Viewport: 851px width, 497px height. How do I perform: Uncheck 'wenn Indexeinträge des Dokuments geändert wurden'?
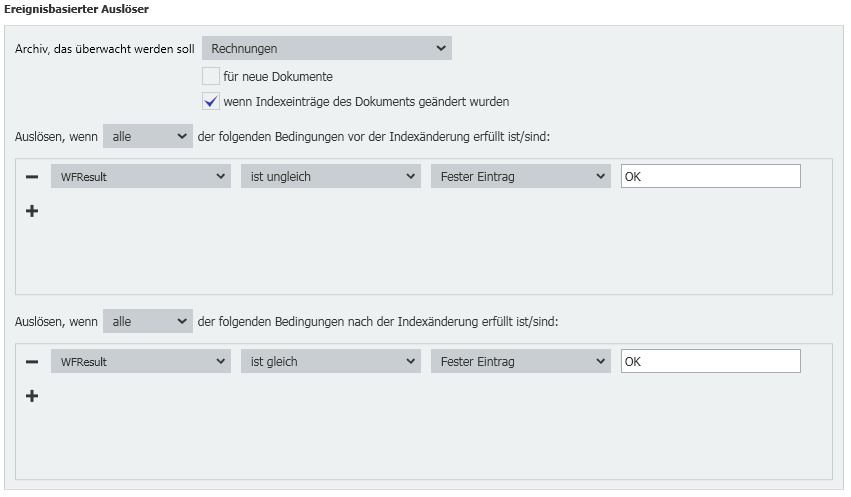click(x=210, y=101)
